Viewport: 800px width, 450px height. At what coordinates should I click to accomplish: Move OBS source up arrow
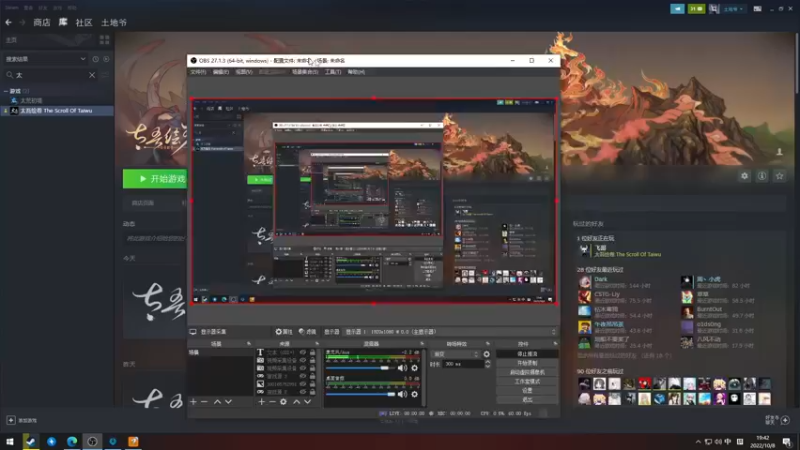(296, 402)
